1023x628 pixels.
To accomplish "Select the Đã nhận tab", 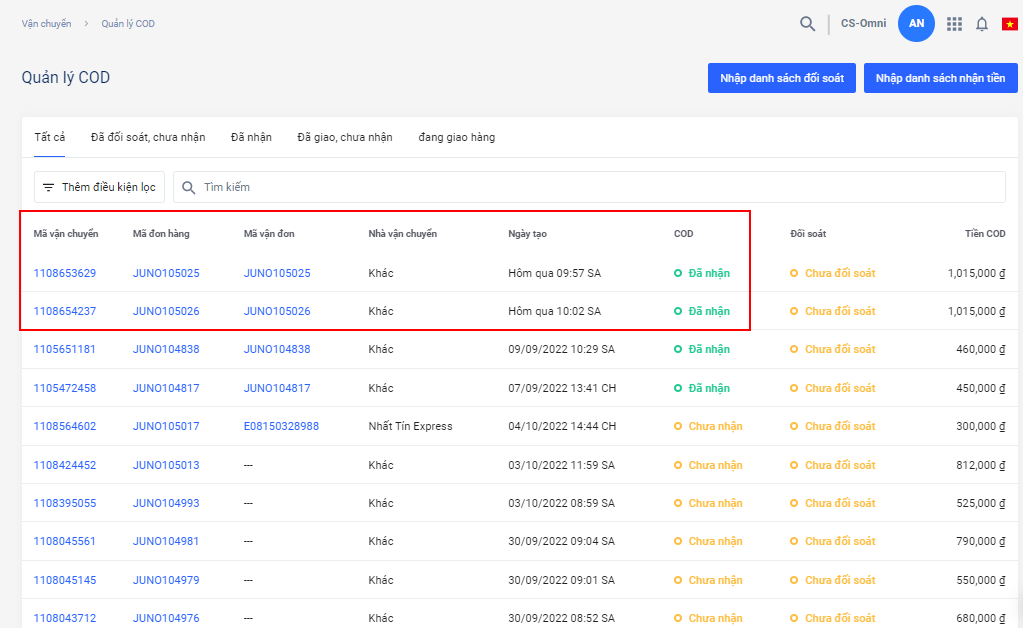I will (251, 137).
